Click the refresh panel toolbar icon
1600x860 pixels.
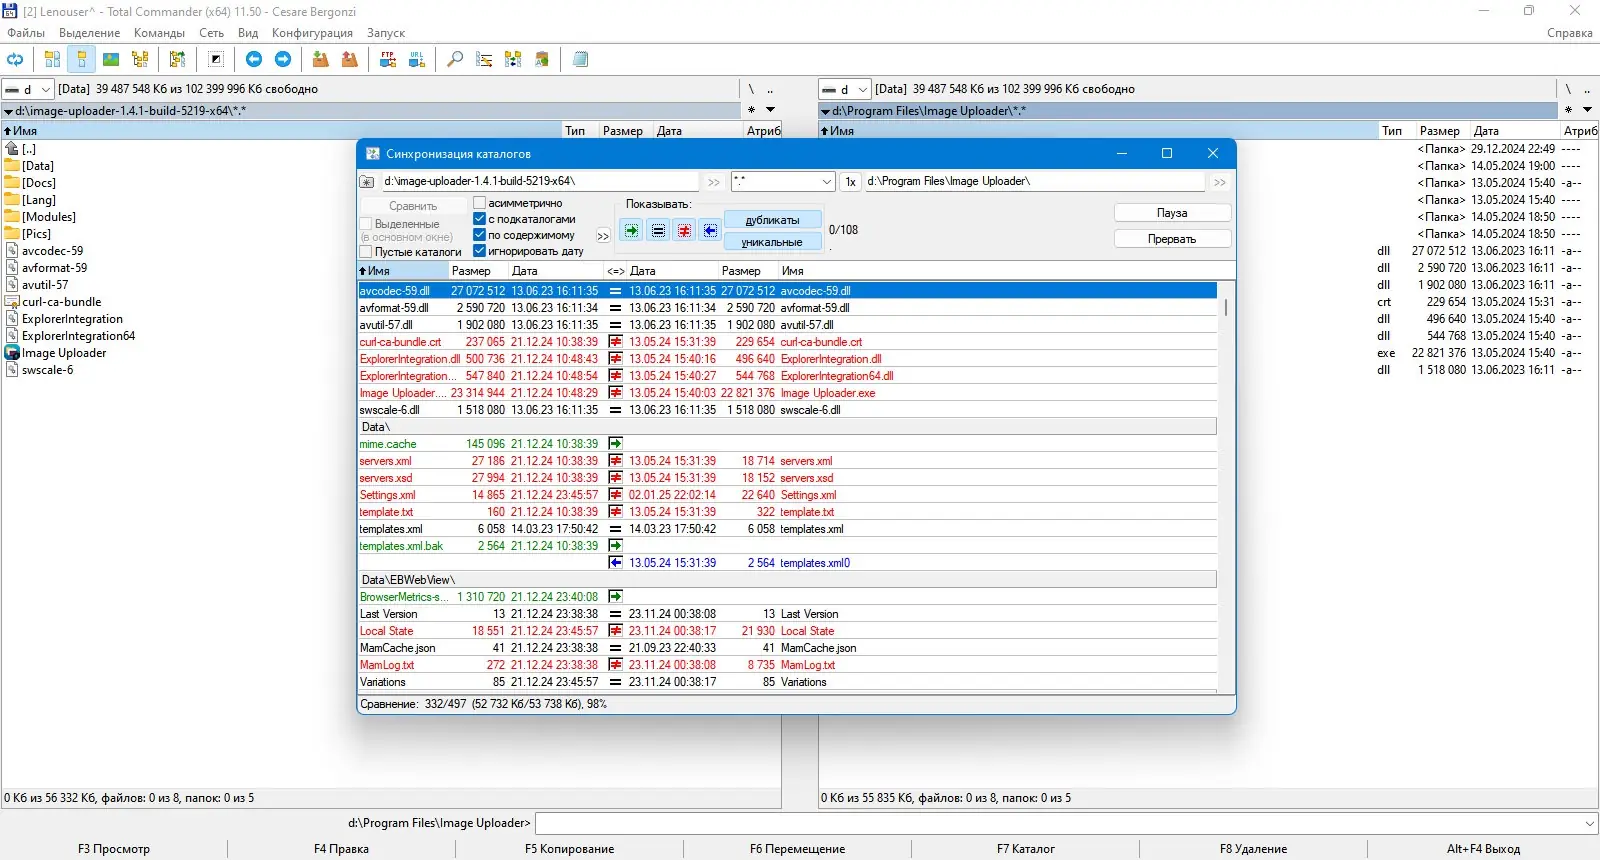pyautogui.click(x=15, y=60)
